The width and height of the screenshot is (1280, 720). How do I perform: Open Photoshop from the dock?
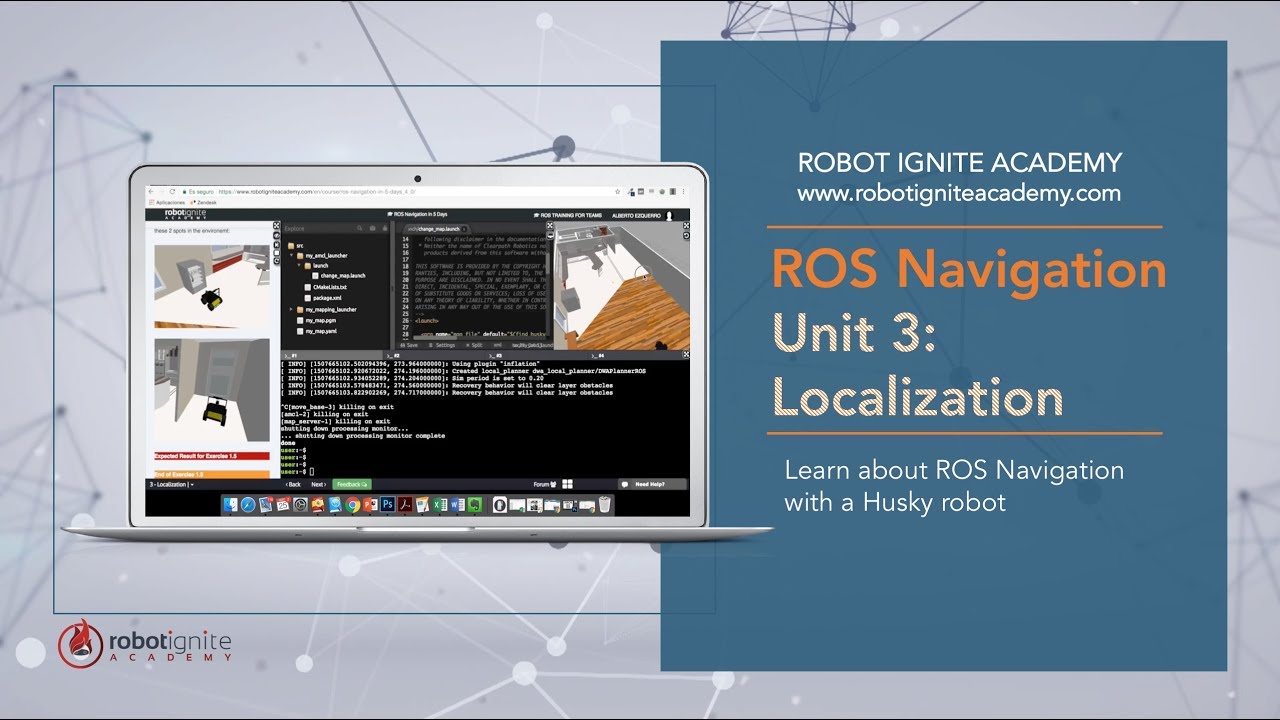point(387,505)
